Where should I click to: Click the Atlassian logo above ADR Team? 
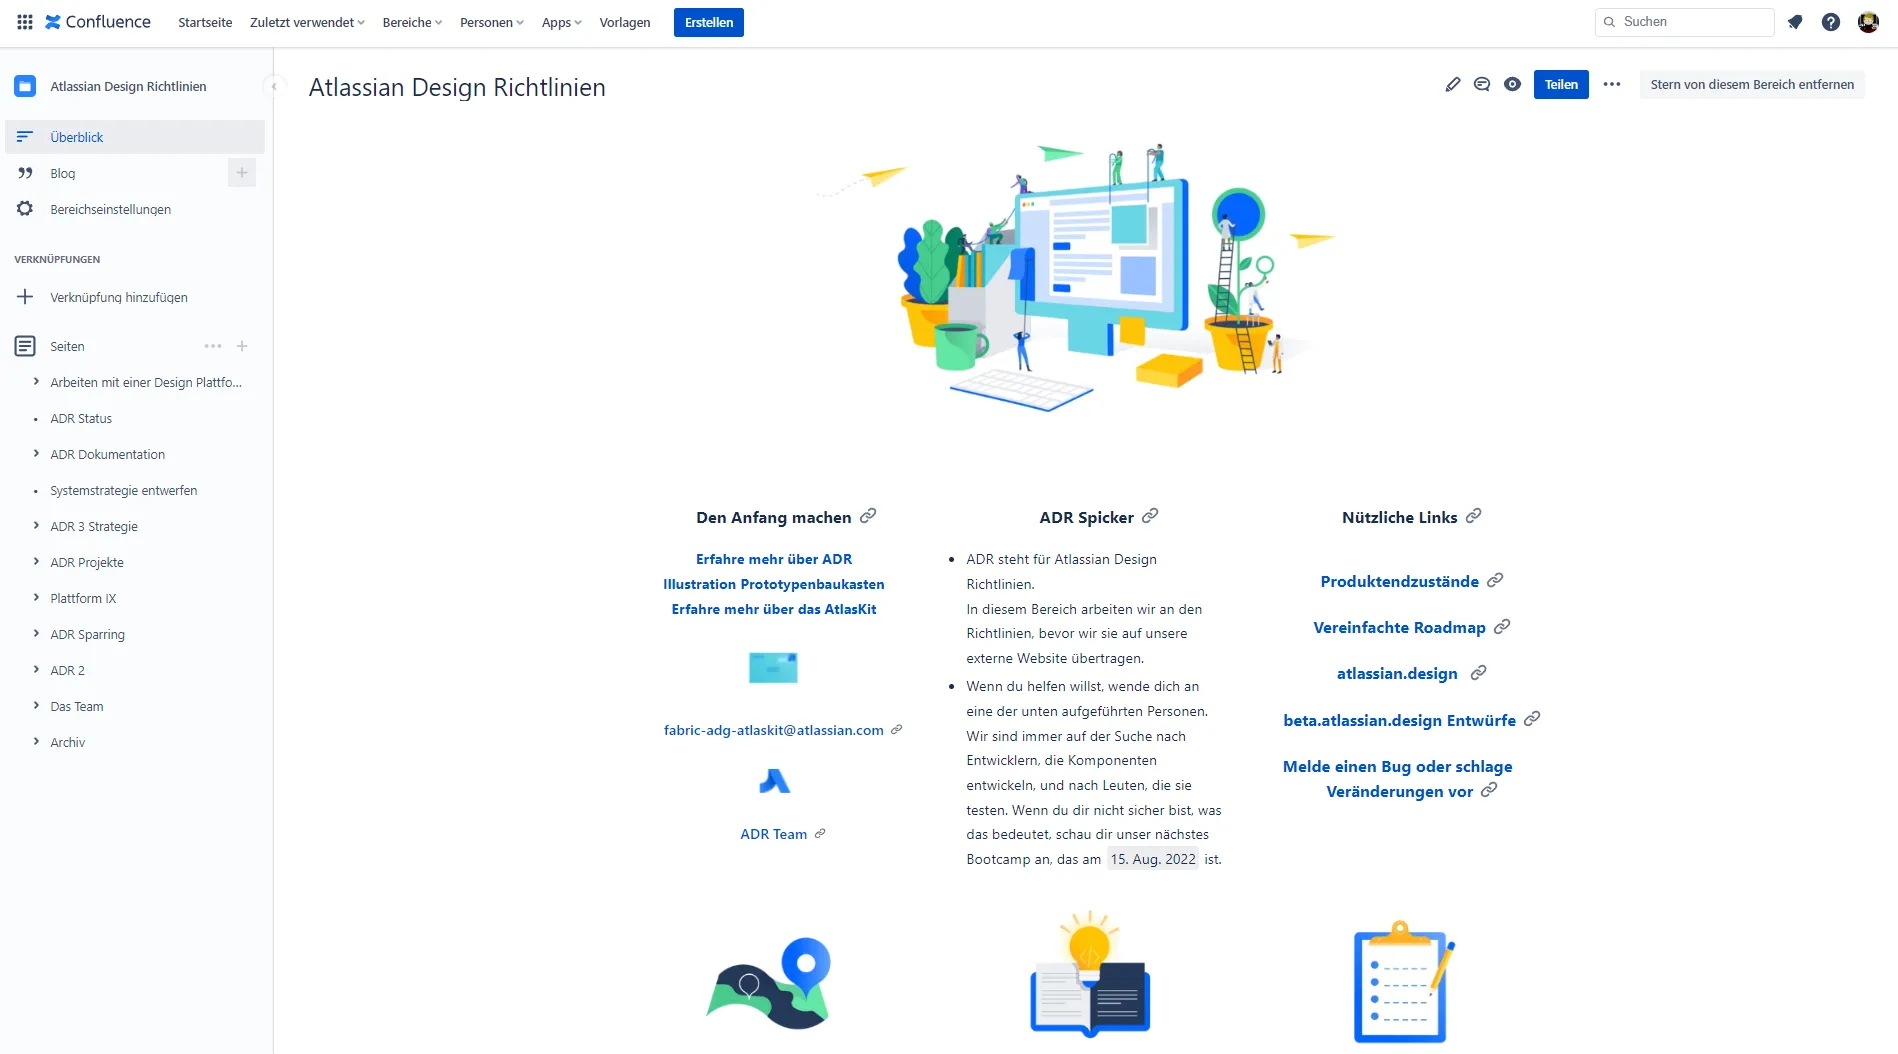[774, 782]
